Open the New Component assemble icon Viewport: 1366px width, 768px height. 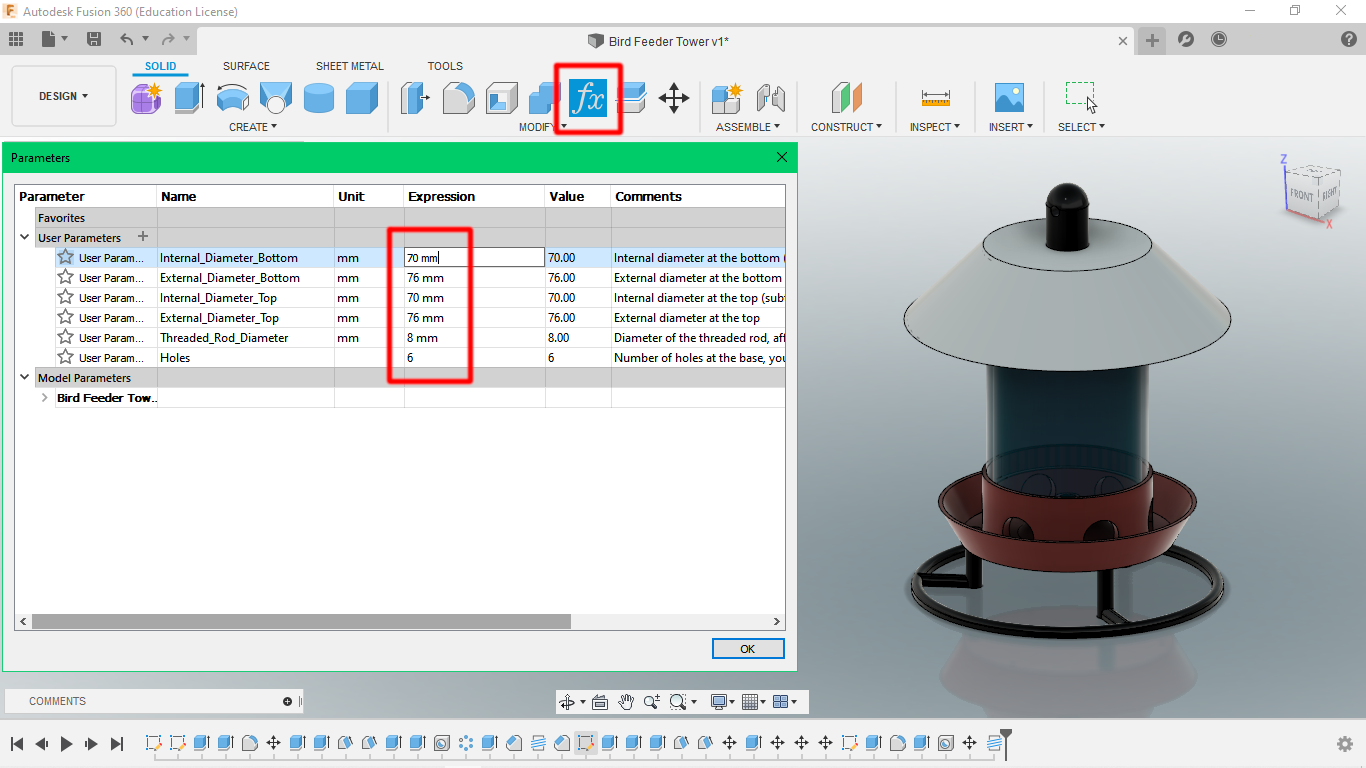[x=727, y=98]
